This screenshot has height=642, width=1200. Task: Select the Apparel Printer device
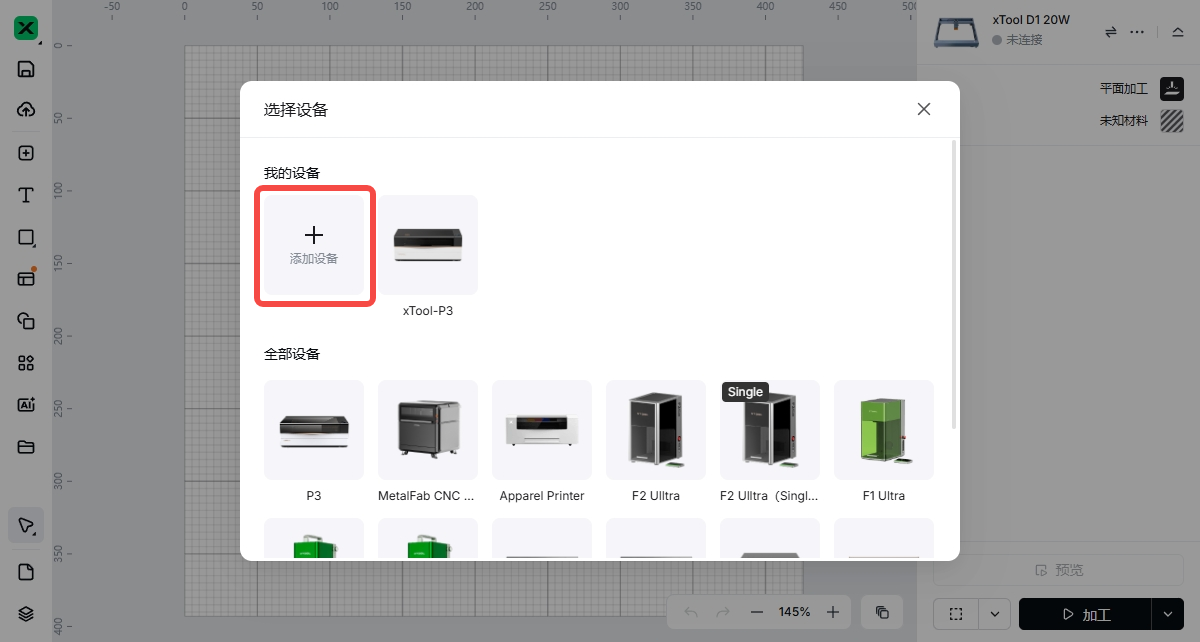coord(542,430)
